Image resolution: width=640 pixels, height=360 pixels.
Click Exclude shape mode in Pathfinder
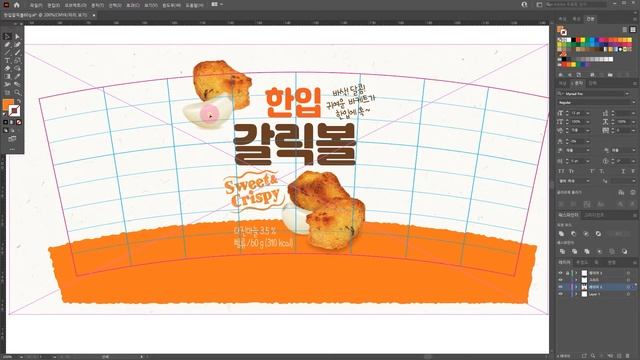pyautogui.click(x=598, y=233)
